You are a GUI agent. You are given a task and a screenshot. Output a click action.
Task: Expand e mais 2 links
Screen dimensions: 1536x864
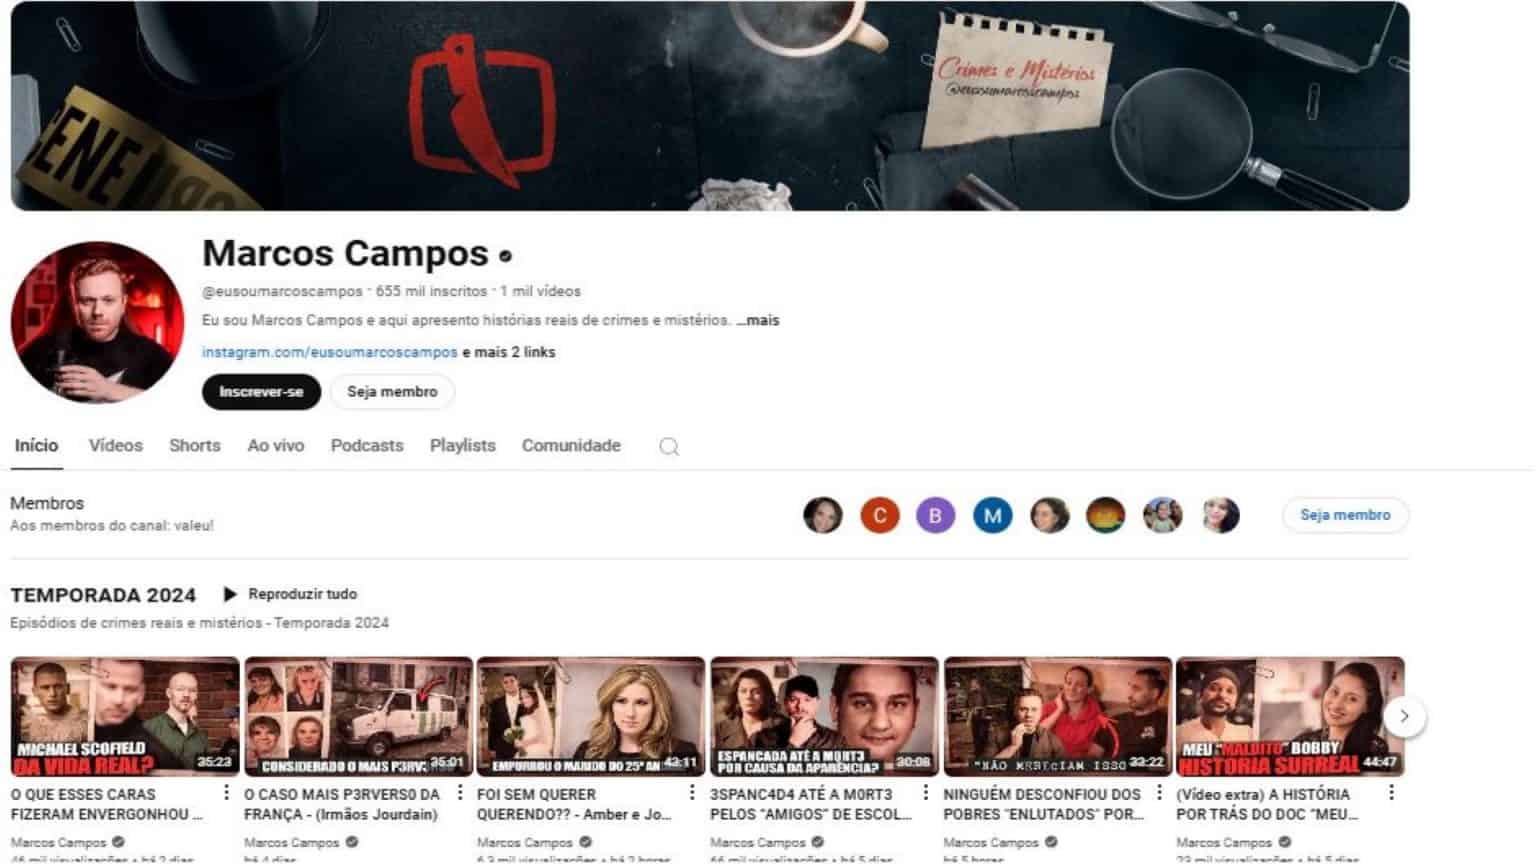508,352
